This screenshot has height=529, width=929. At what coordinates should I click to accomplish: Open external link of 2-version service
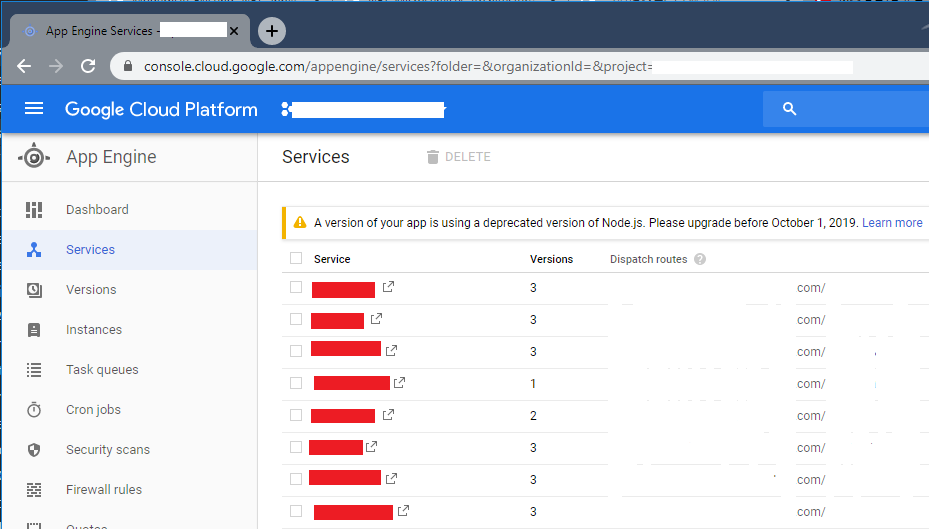click(x=388, y=415)
